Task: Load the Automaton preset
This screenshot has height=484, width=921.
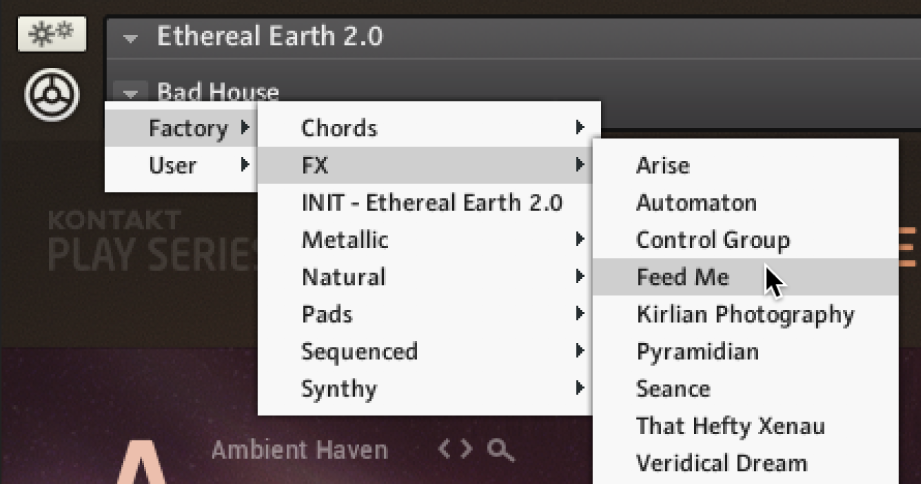Action: [x=696, y=203]
